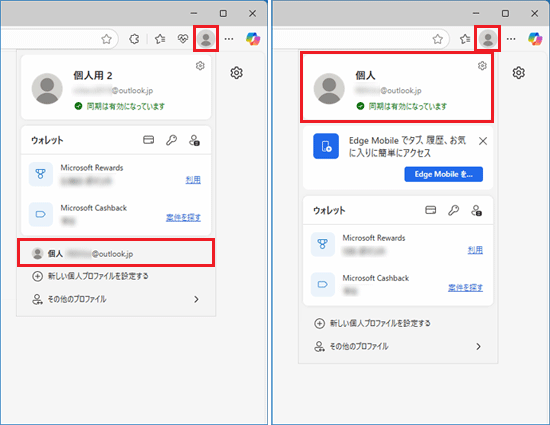Open payment card icon in right ウォレット header
Viewport: 550px width, 425px height.
(x=431, y=210)
